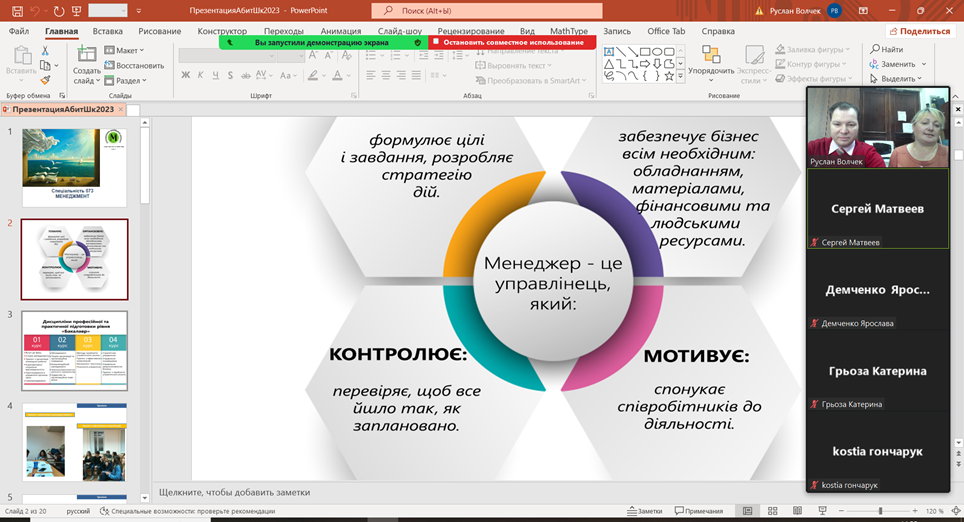Viewport: 964px width, 522px height.
Task: Open the Анимация ribbon tab
Action: 342,31
